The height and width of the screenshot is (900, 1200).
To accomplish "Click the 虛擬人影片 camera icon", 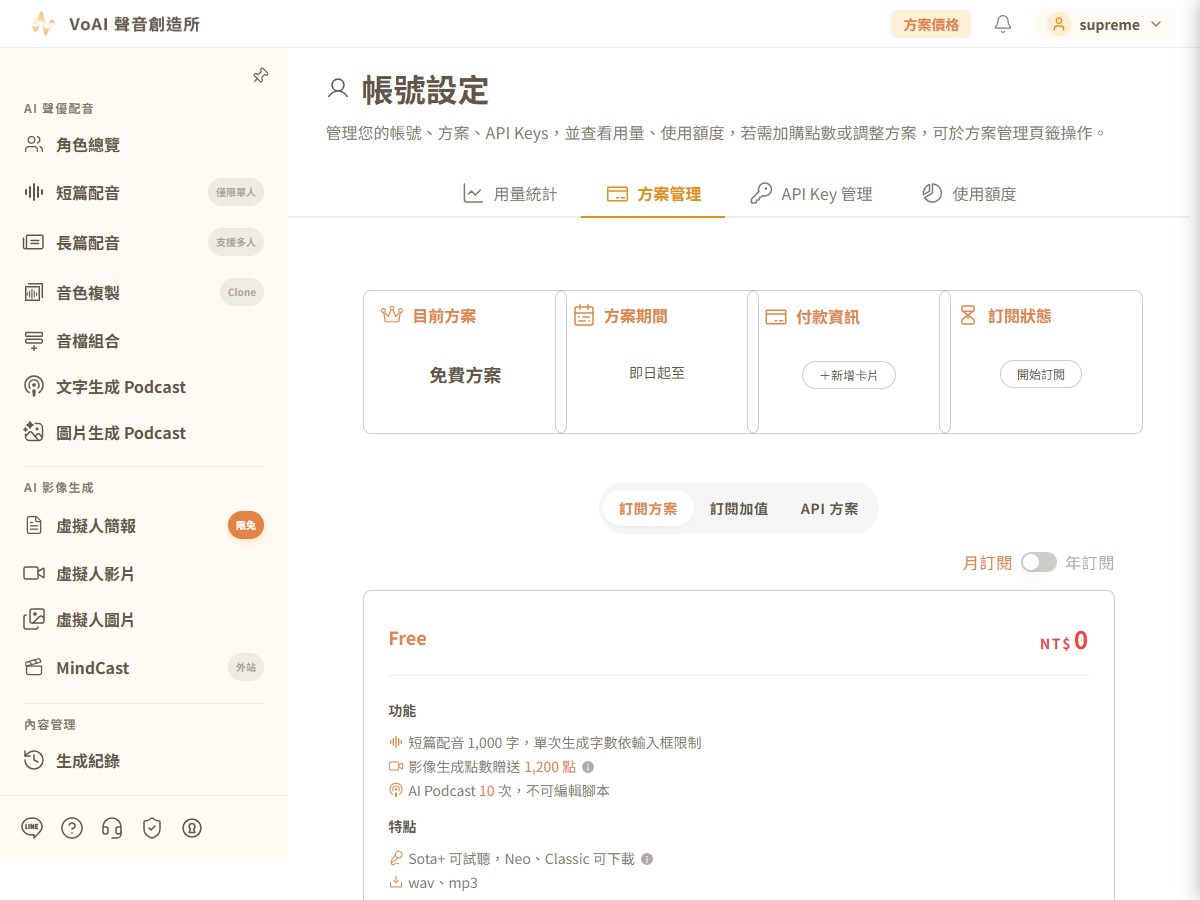I will tap(34, 573).
